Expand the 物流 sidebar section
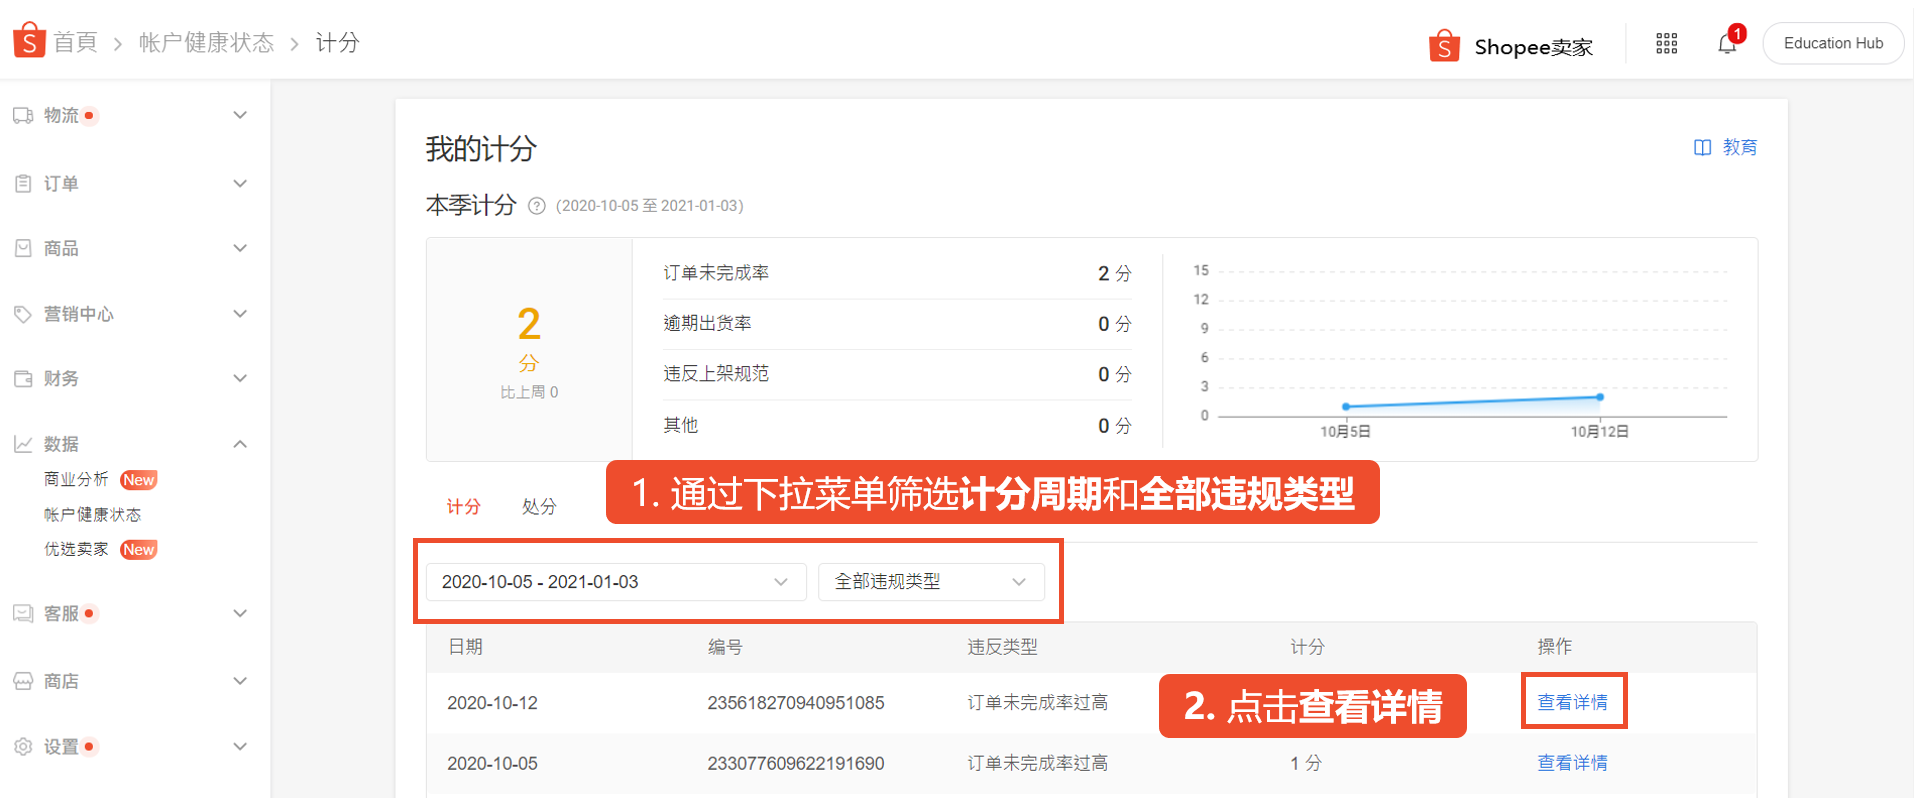1914x800 pixels. tap(240, 115)
